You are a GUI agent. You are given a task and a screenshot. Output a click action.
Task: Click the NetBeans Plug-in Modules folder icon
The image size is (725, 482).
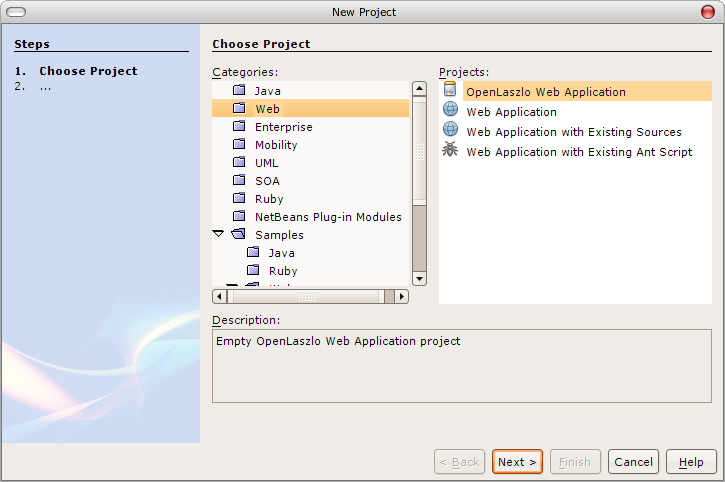coord(239,216)
